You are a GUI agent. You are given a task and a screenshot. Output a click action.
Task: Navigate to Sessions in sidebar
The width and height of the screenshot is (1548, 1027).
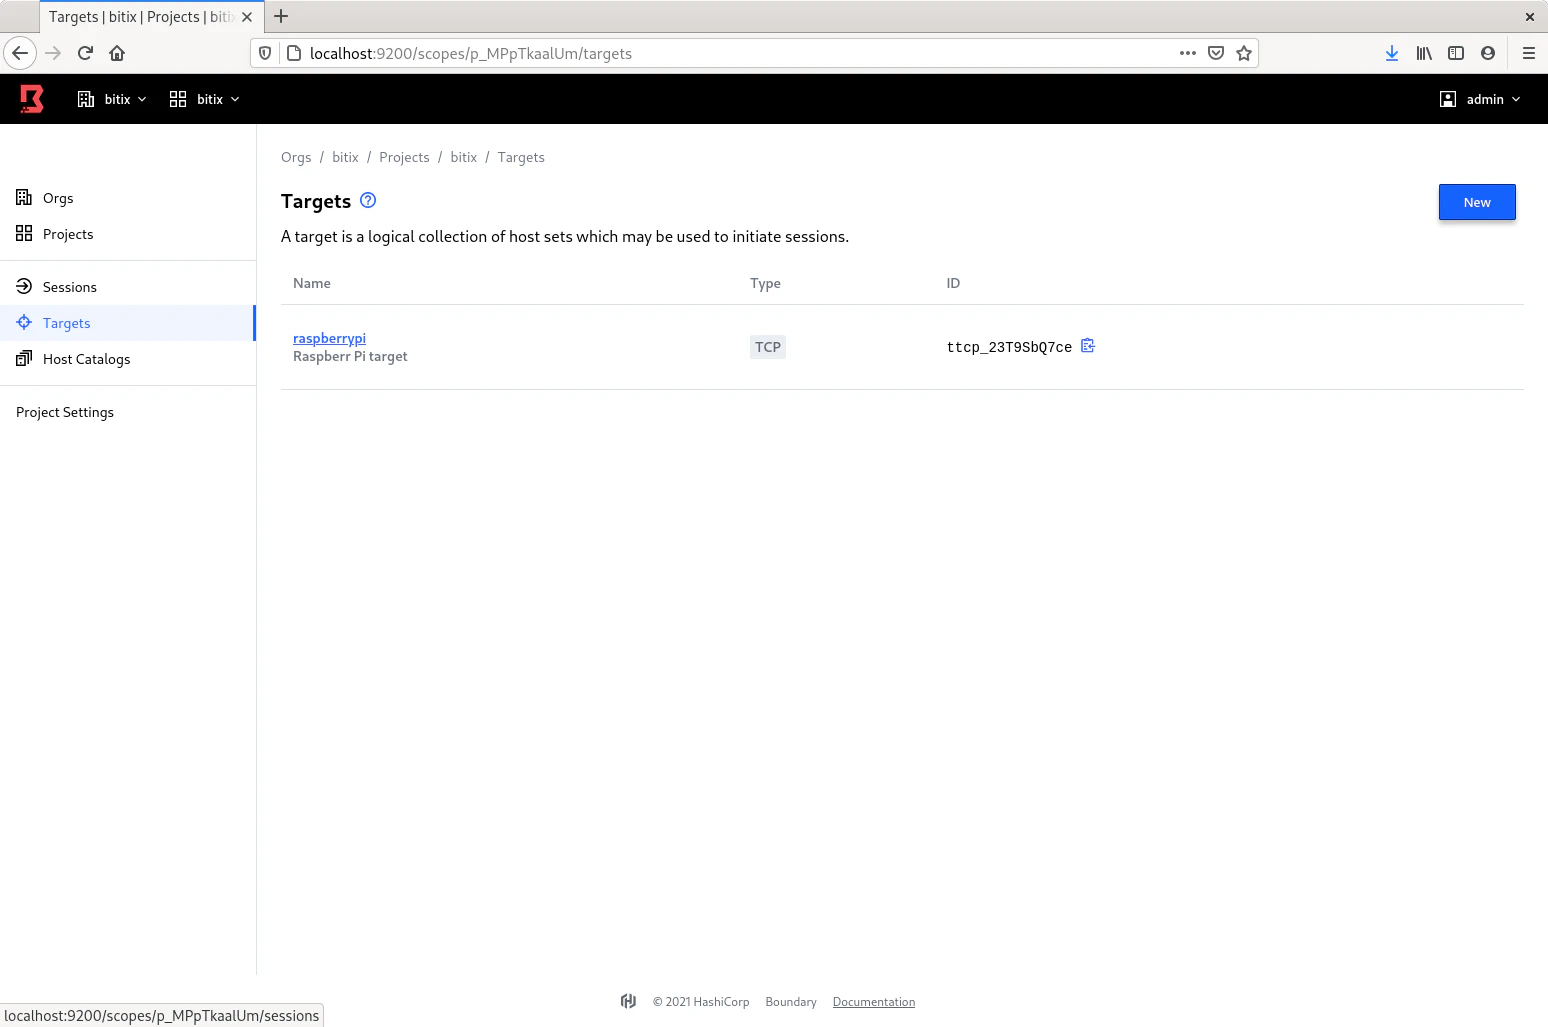70,287
